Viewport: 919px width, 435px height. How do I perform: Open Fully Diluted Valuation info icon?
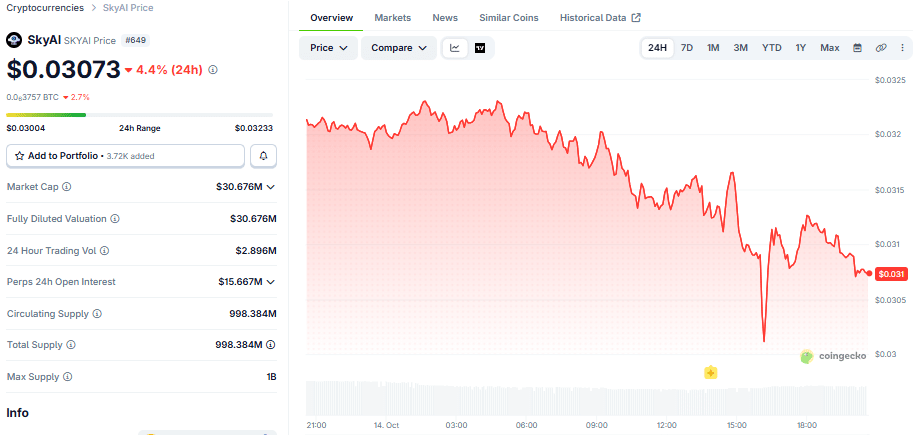coord(115,219)
